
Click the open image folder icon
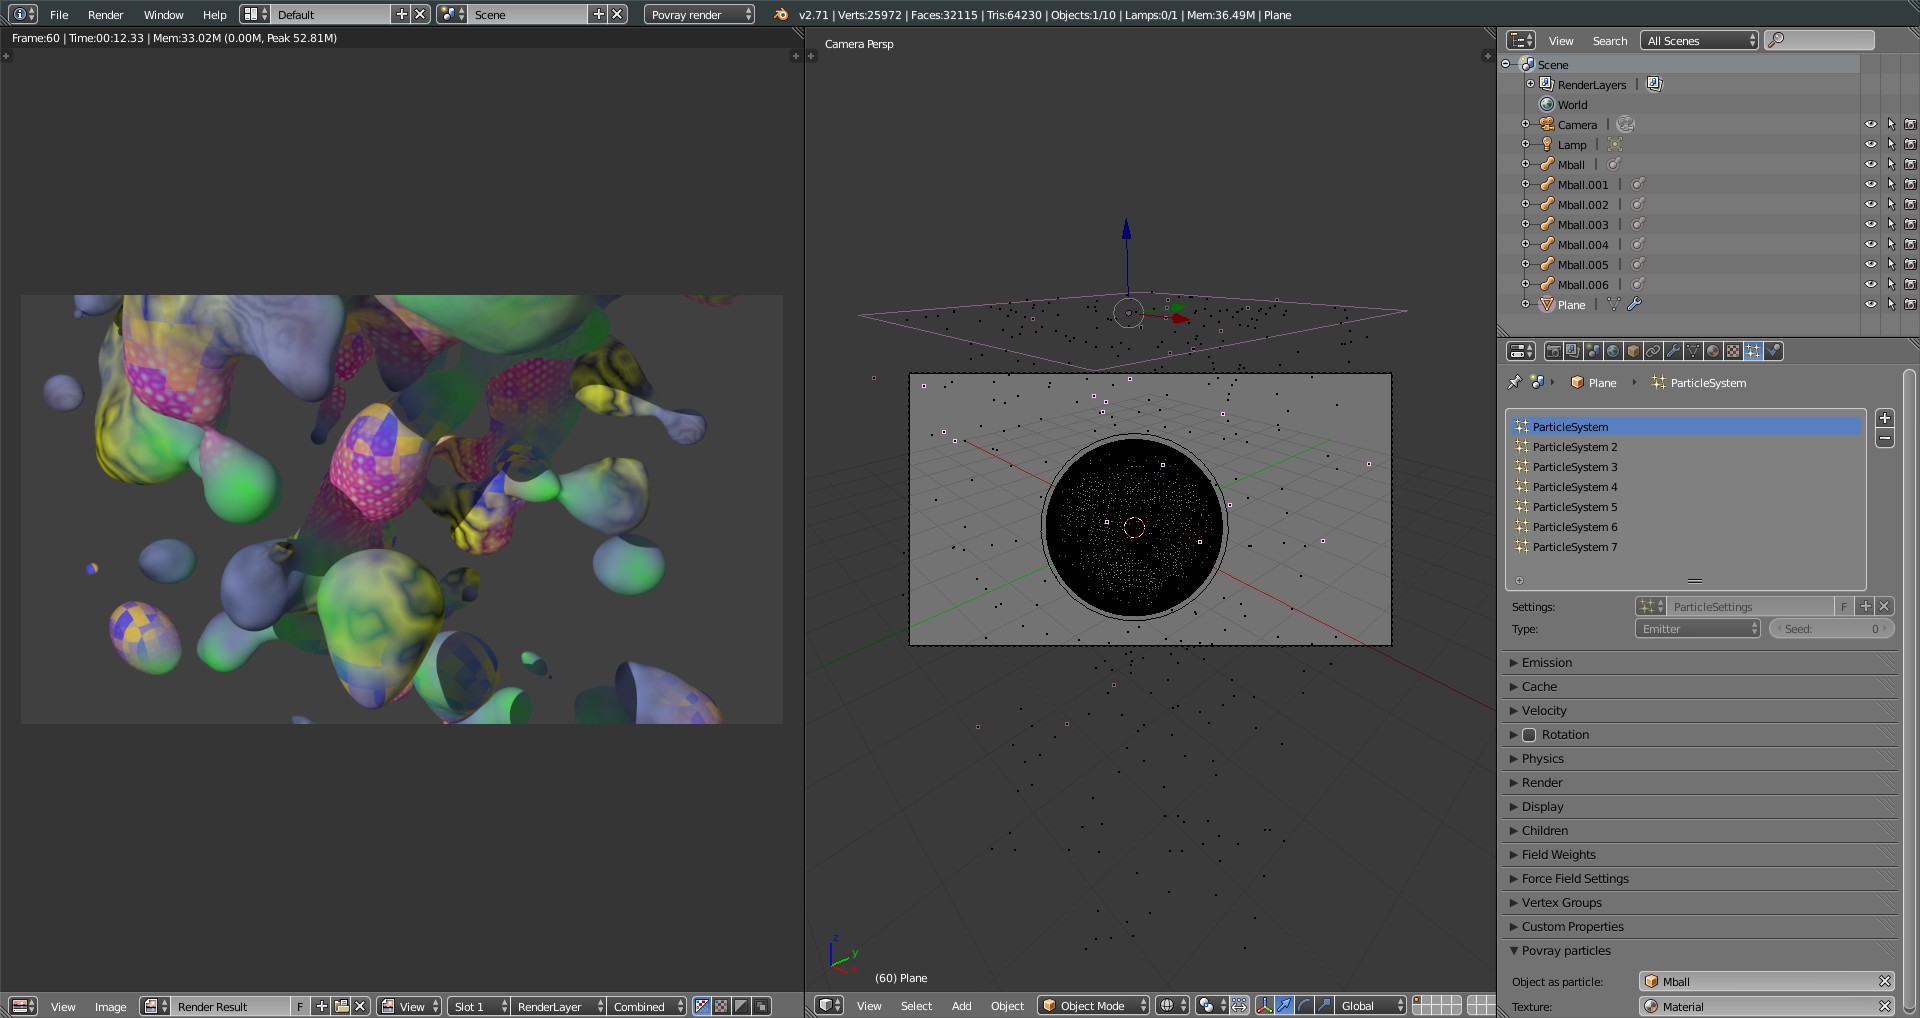341,1007
